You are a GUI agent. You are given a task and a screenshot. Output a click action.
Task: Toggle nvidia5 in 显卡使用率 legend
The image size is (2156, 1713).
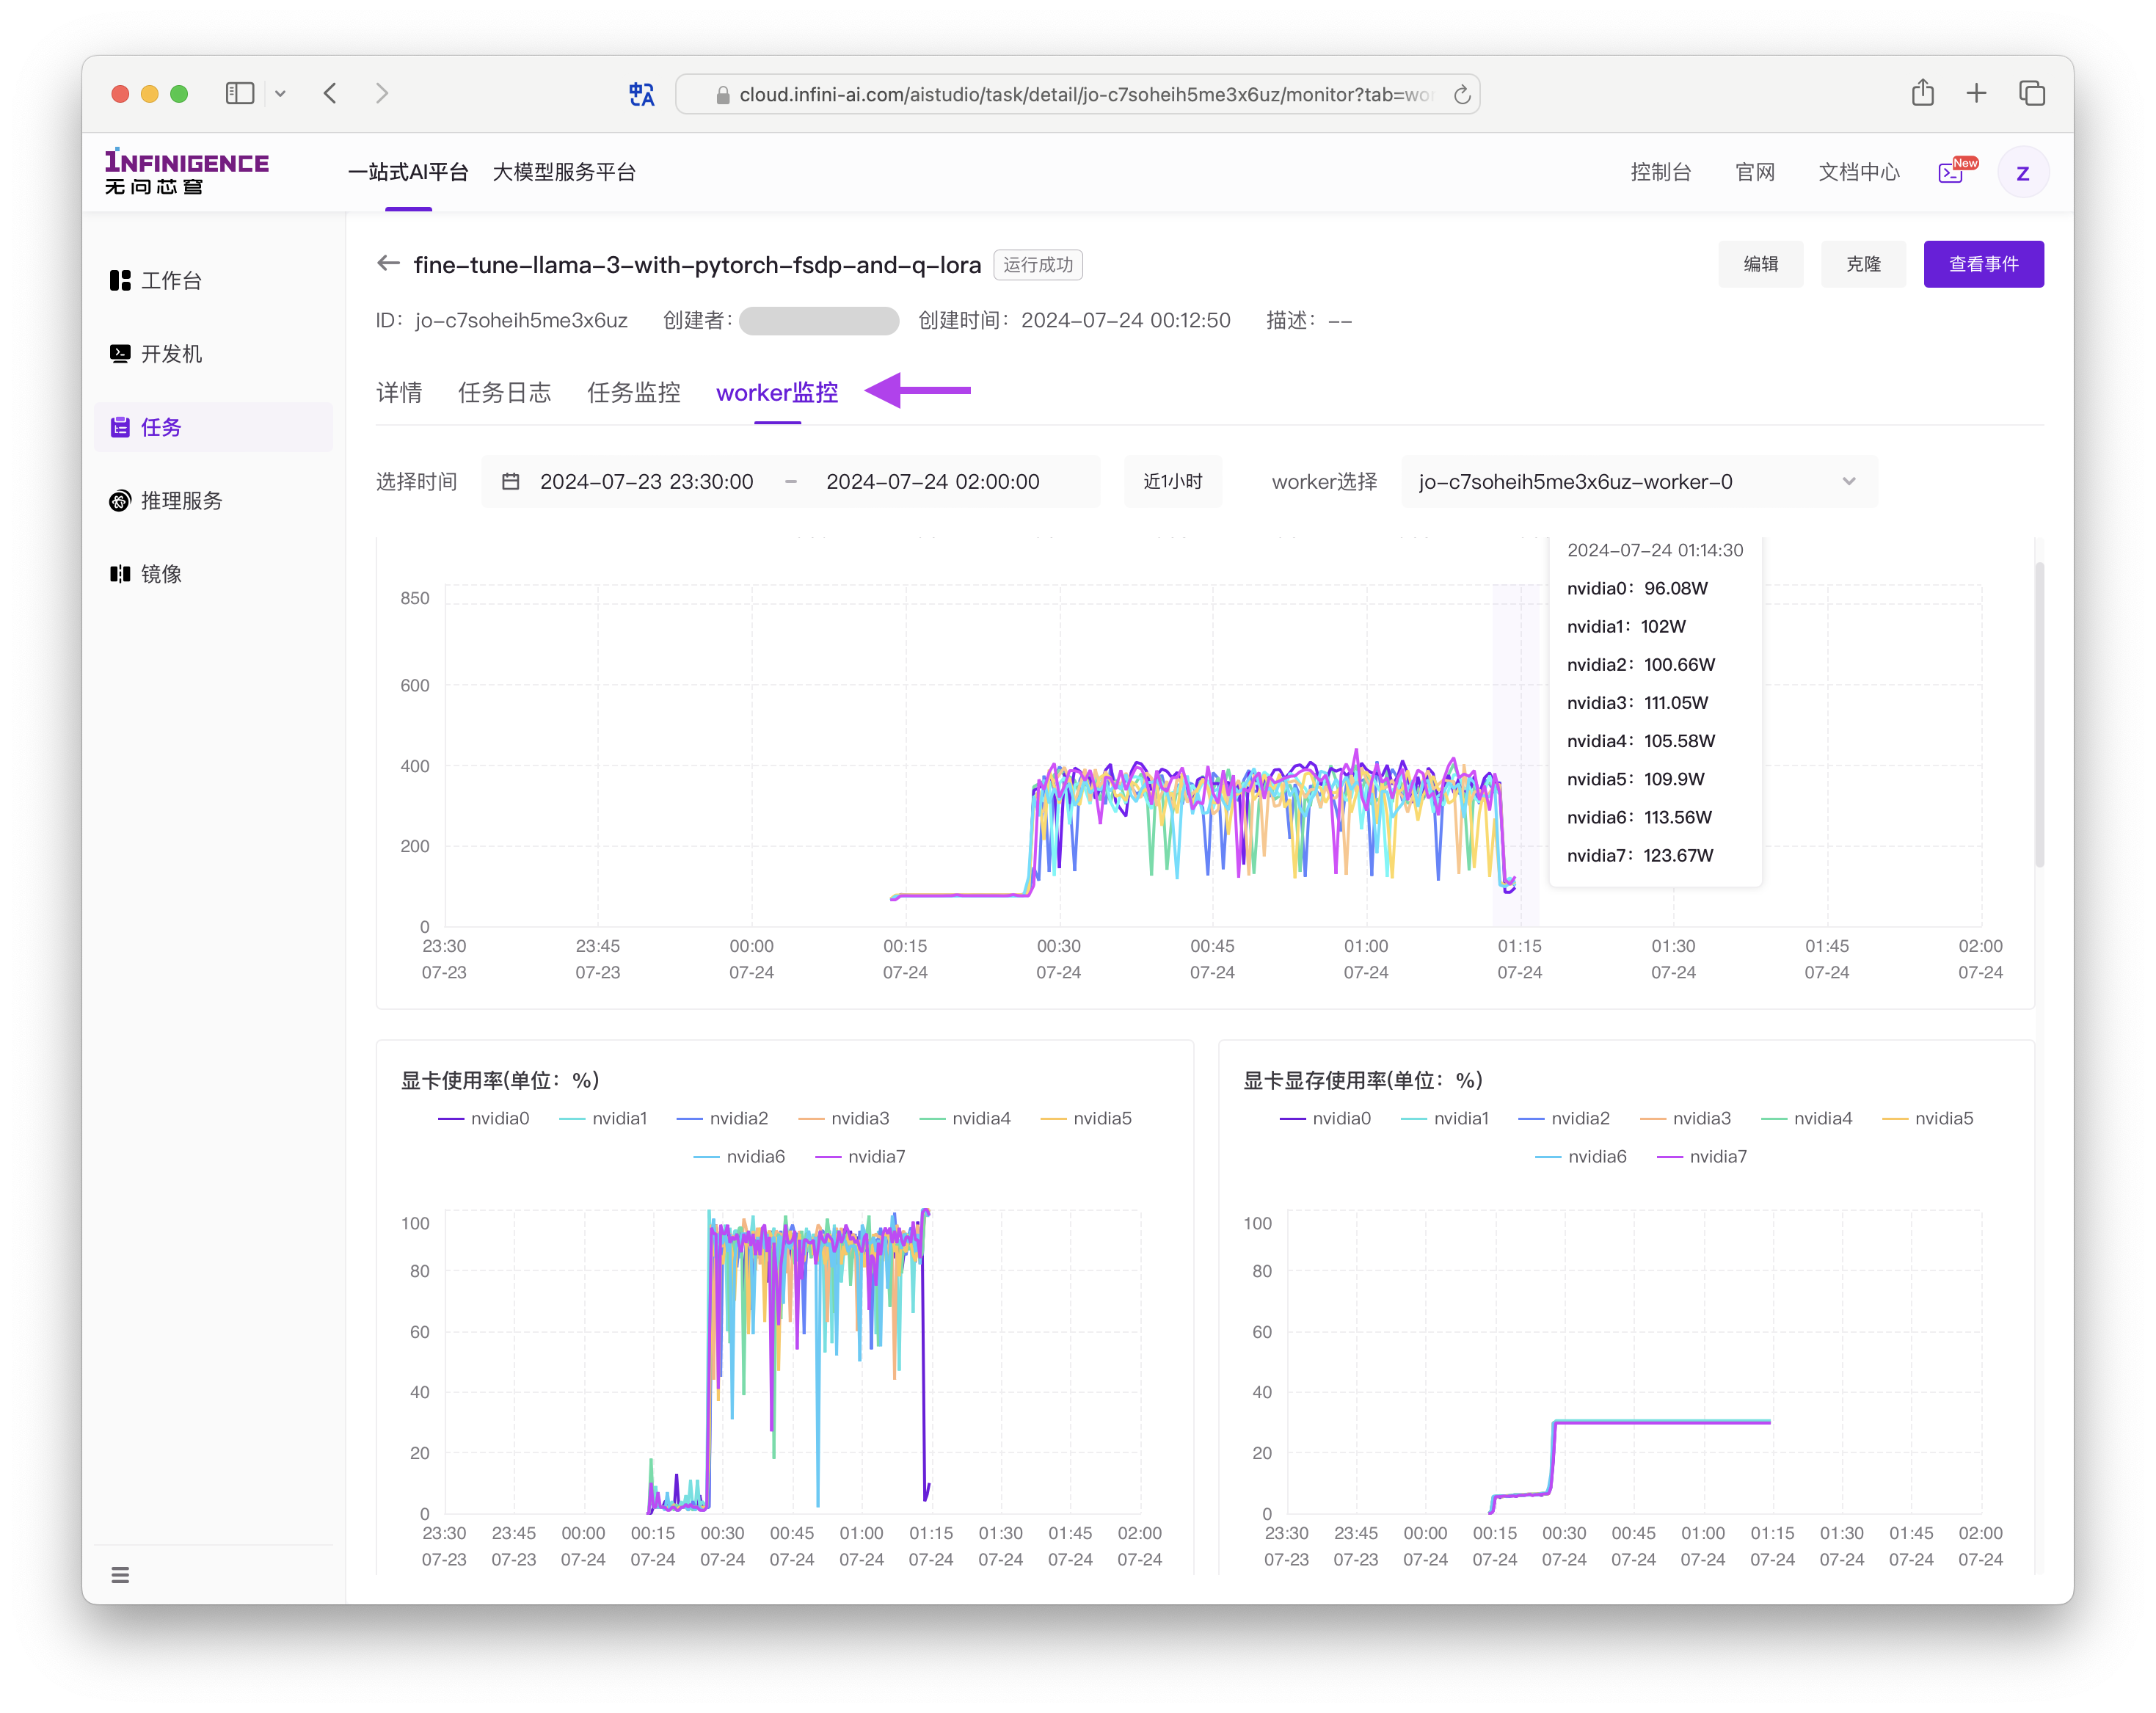pyautogui.click(x=1086, y=1118)
